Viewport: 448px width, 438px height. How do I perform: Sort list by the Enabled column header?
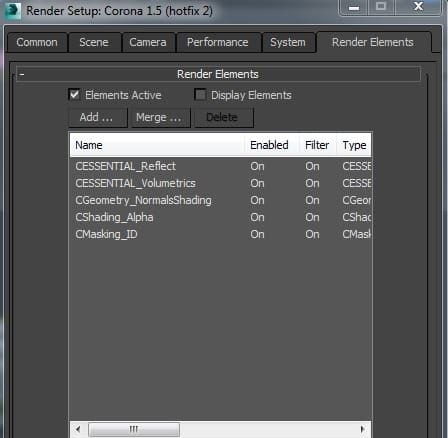point(269,145)
